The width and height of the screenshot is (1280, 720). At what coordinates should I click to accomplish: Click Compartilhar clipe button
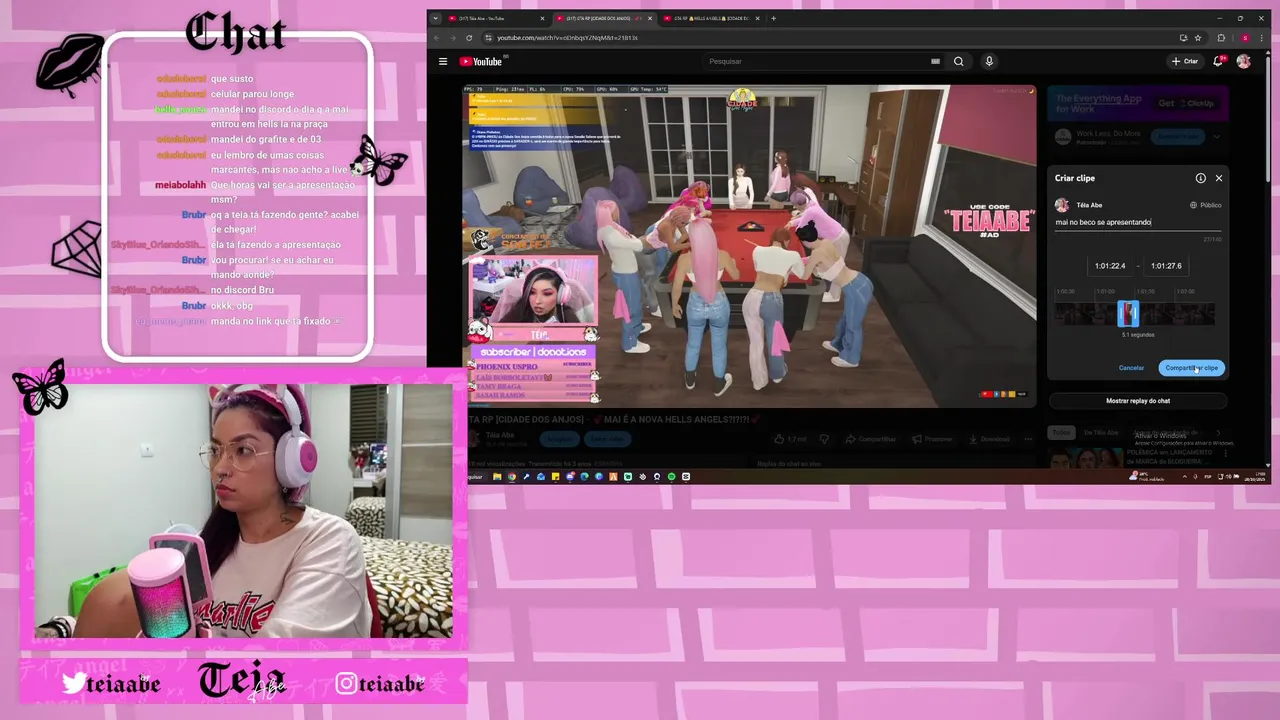pos(1191,368)
